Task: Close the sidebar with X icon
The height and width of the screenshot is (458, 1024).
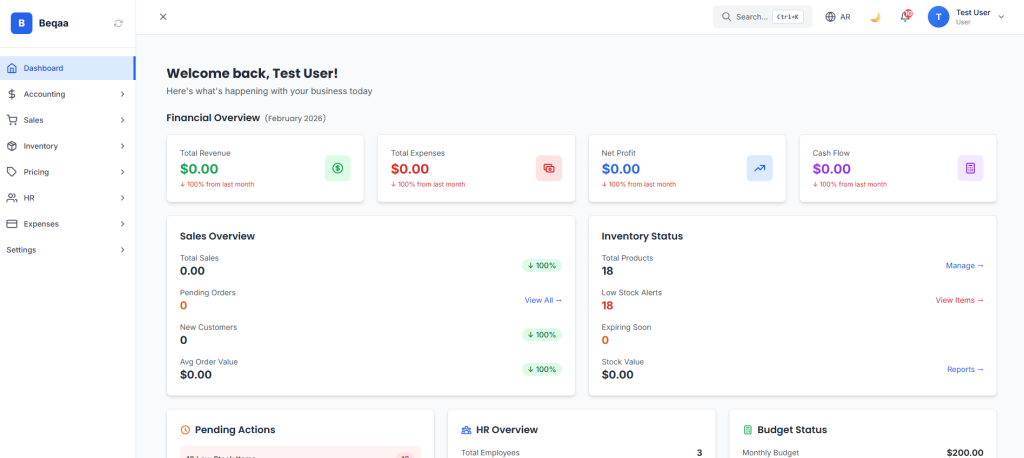Action: pyautogui.click(x=163, y=17)
